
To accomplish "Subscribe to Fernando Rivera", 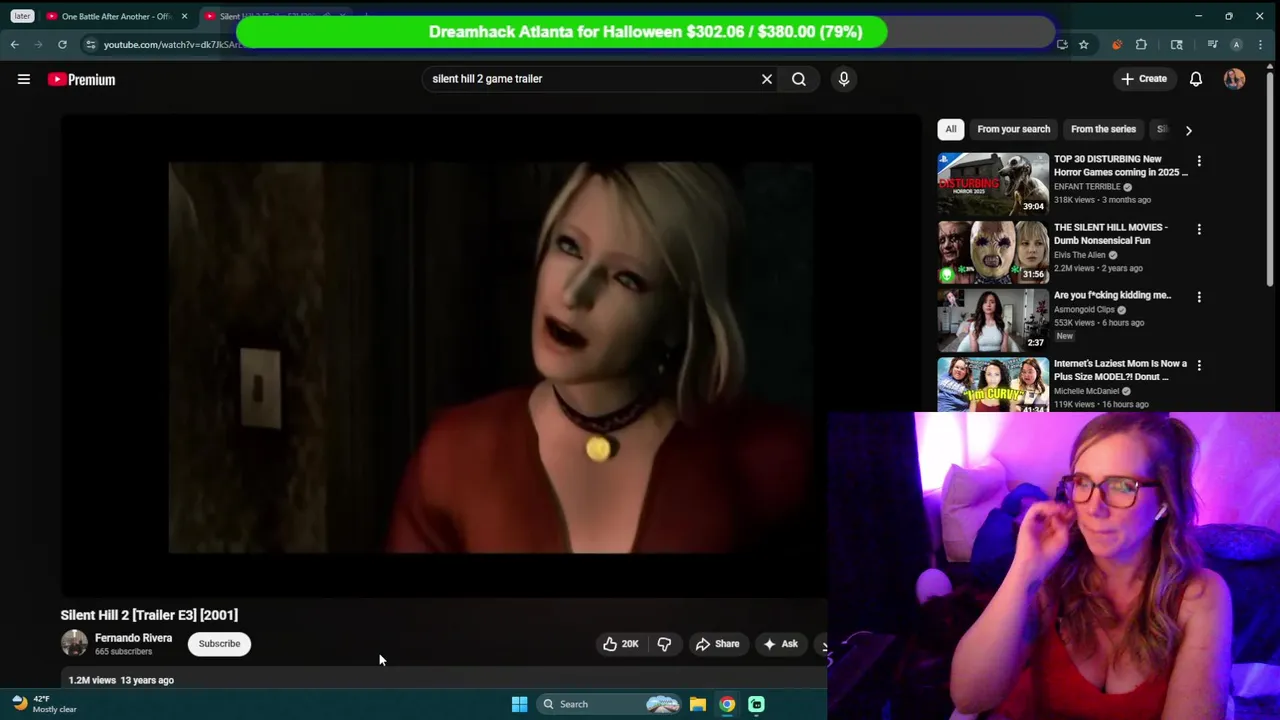I will 219,644.
